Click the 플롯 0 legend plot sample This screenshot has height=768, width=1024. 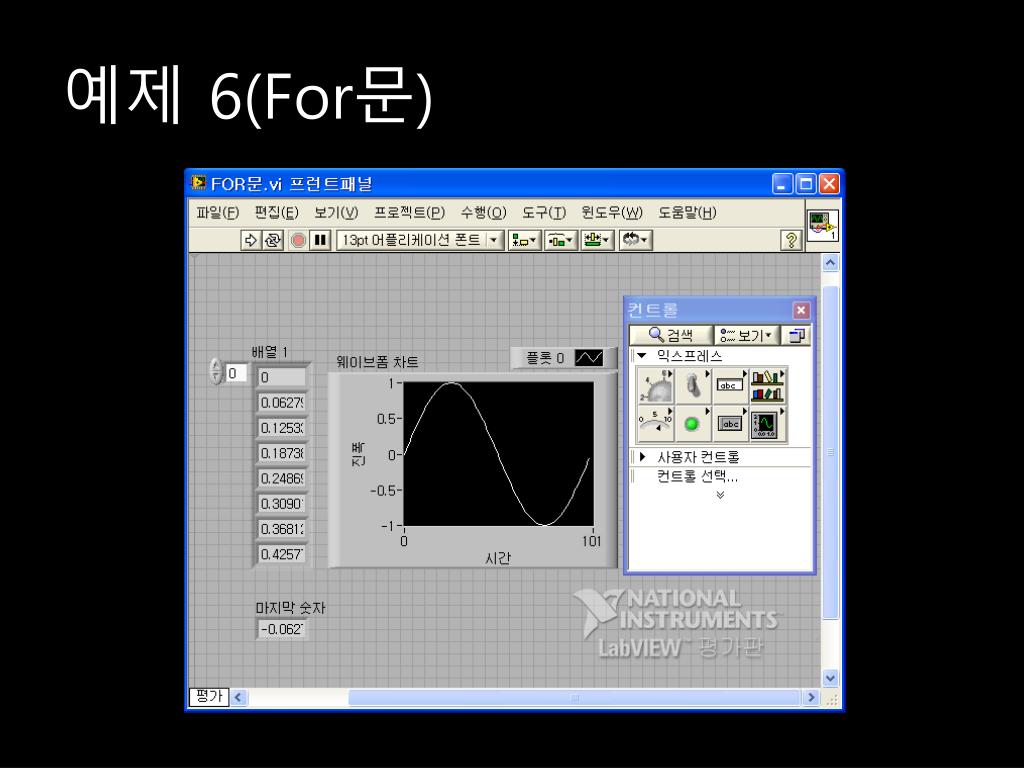[588, 358]
